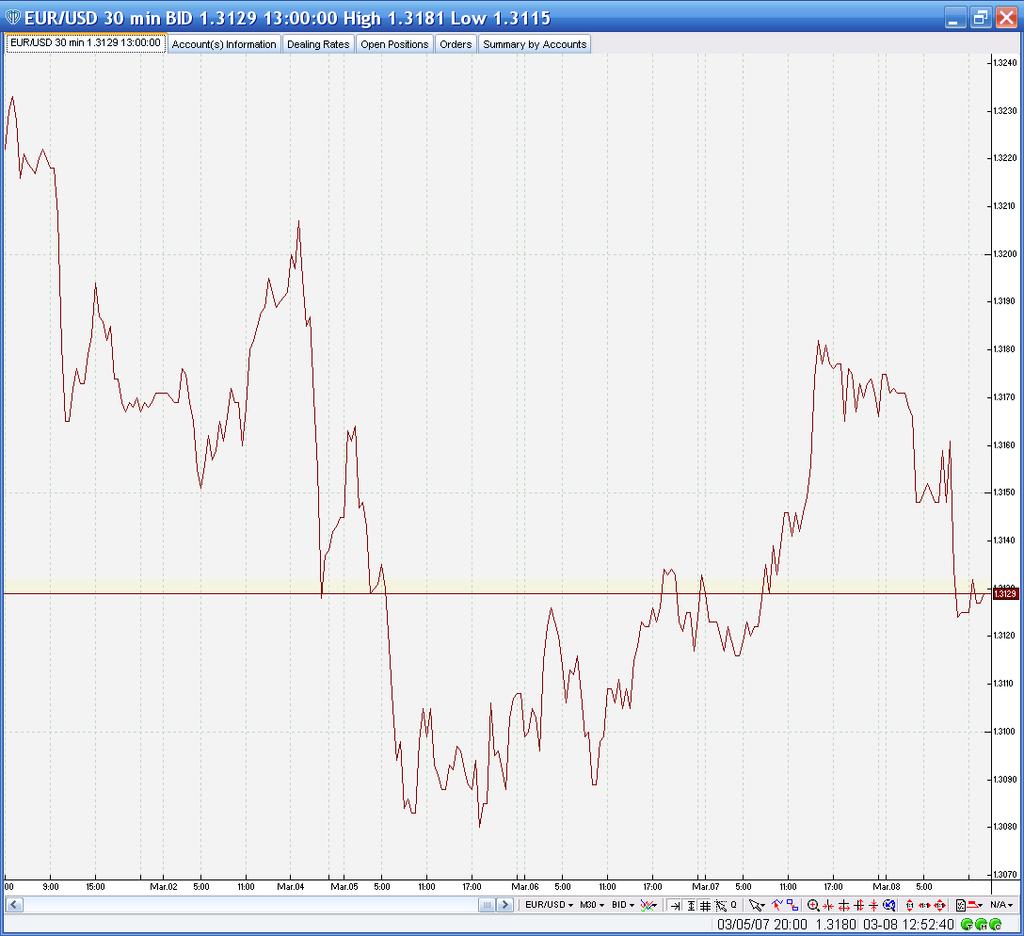The height and width of the screenshot is (936, 1024).
Task: Open the red line style dropdown
Action: 974,905
